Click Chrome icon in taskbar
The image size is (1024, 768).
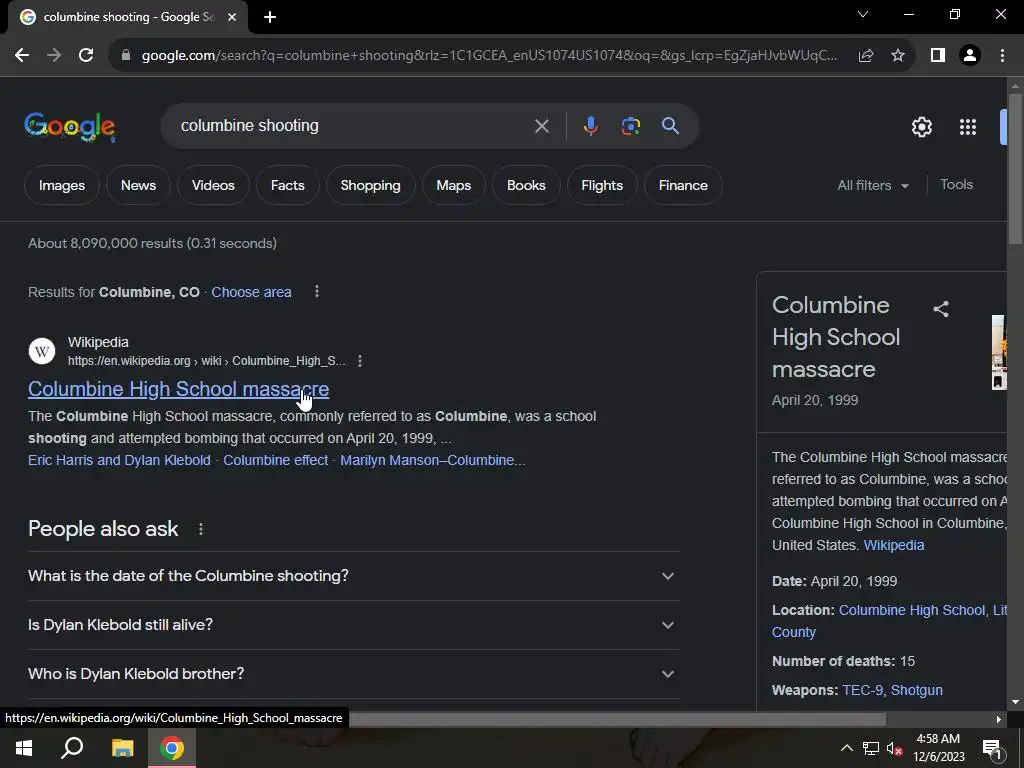pyautogui.click(x=172, y=748)
